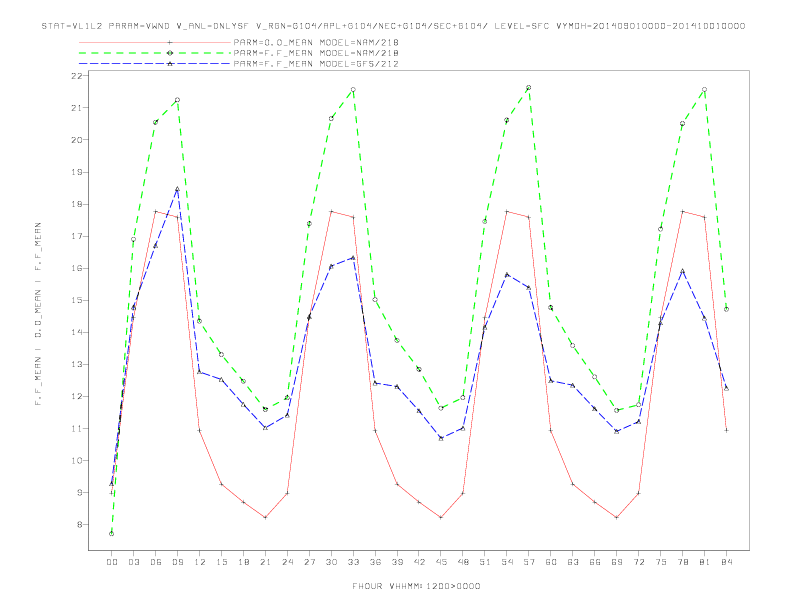Click x-axis forecast hour label 45
This screenshot has height=612, width=792.
[x=441, y=562]
